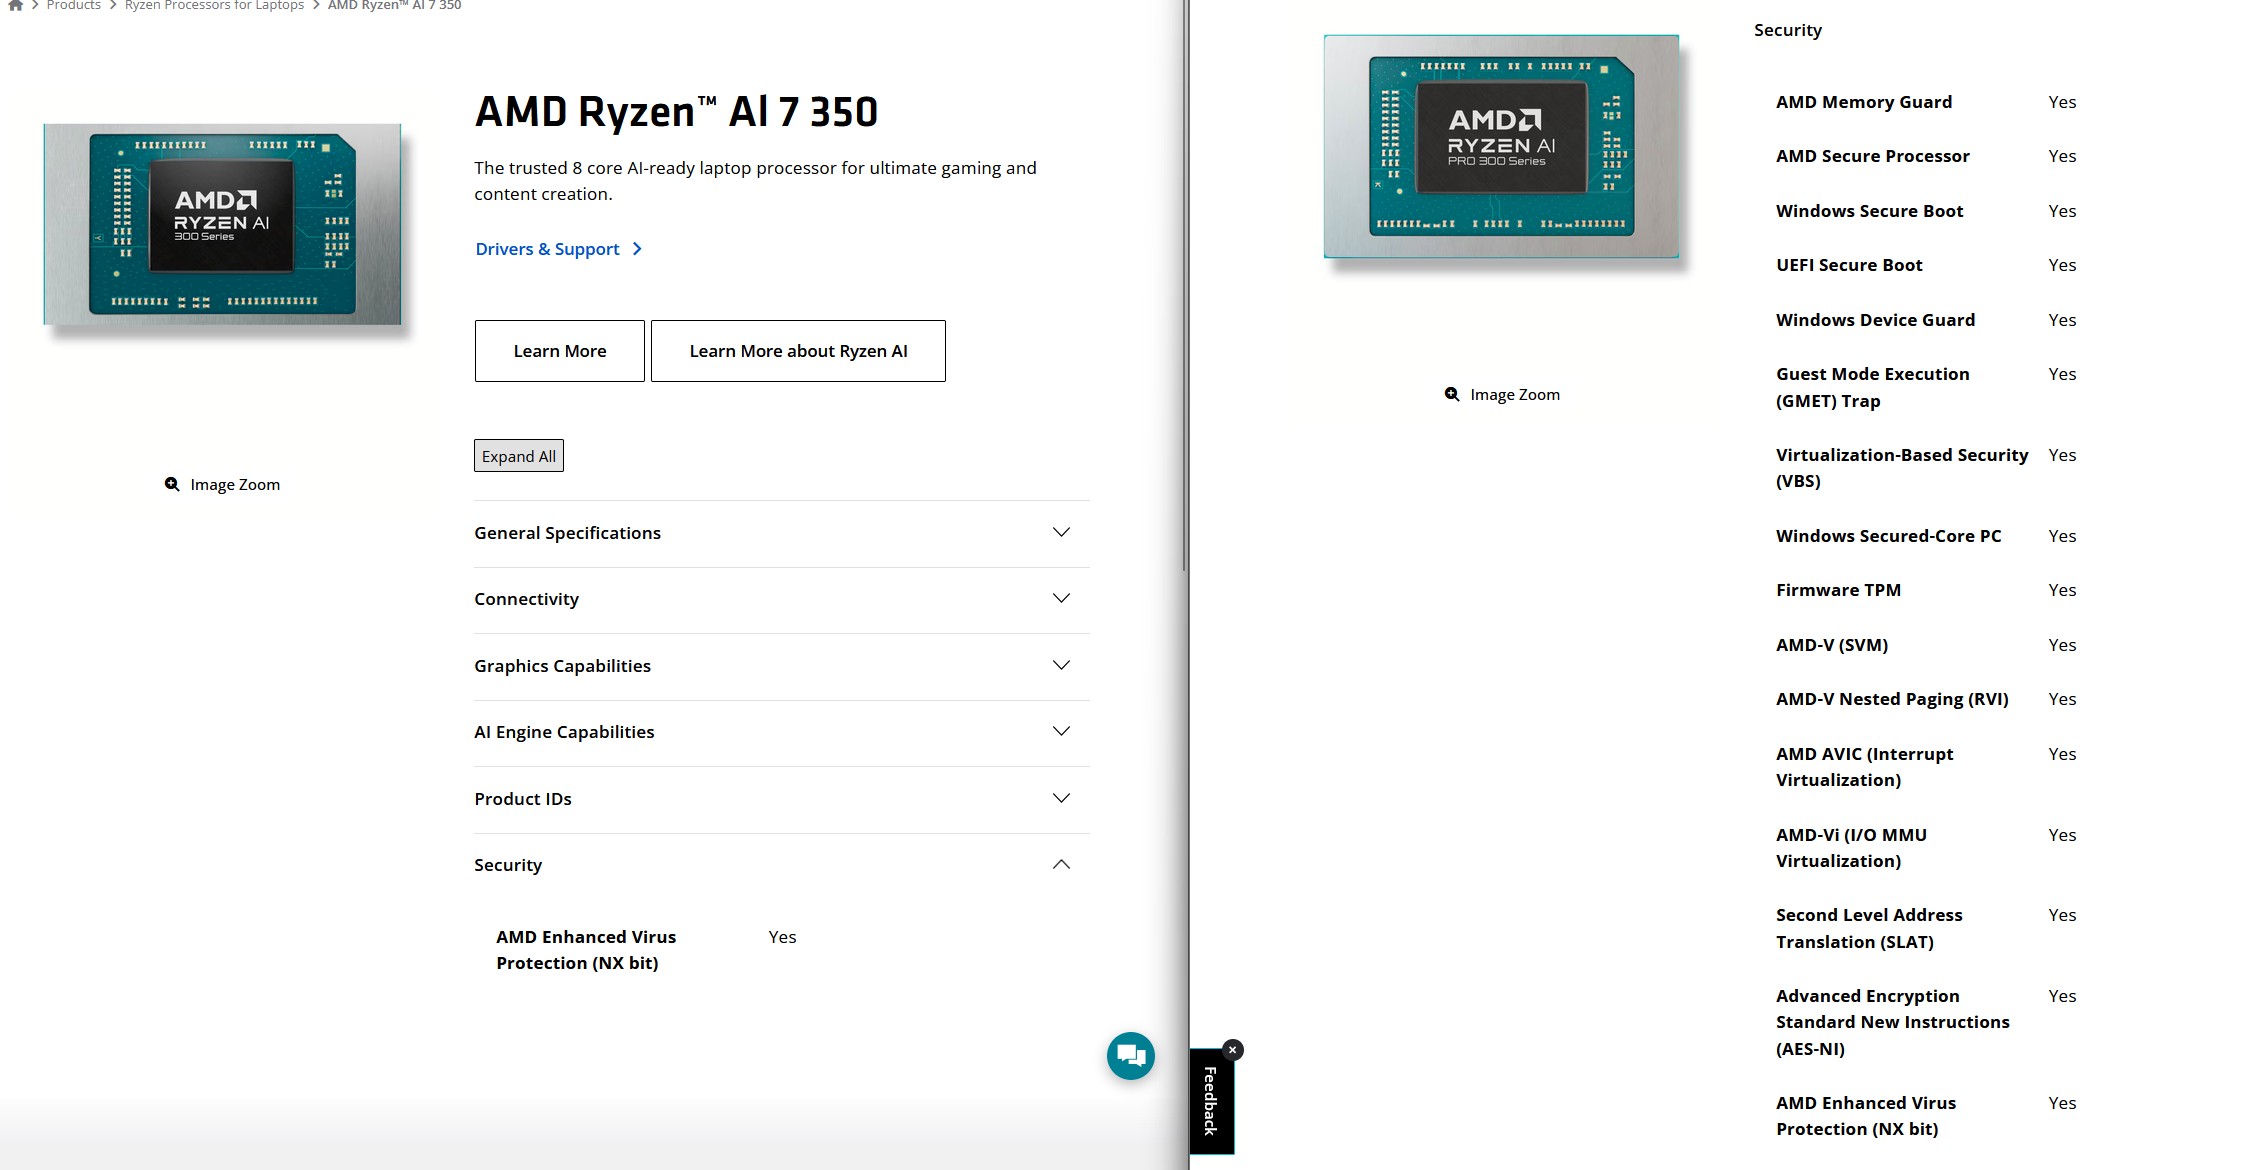
Task: Click the Learn More button
Action: tap(560, 351)
